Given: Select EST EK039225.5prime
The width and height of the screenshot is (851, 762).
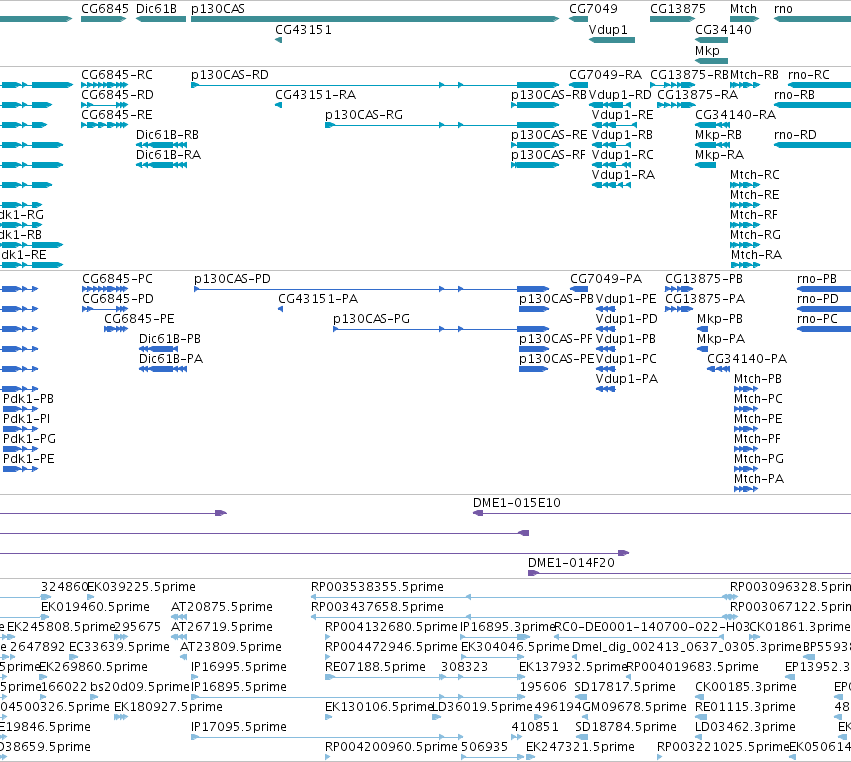Looking at the screenshot, I should point(142,587).
